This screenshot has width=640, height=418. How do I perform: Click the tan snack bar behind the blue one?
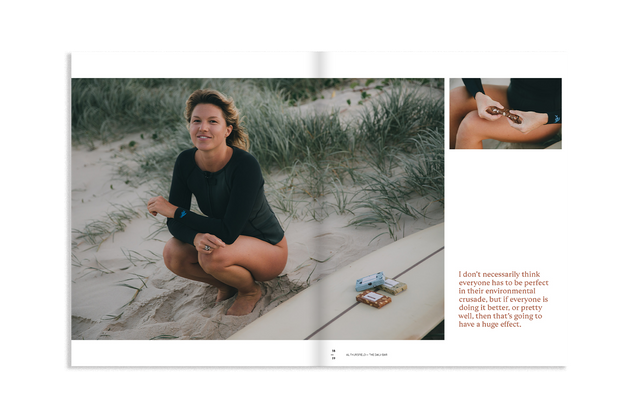[x=395, y=287]
